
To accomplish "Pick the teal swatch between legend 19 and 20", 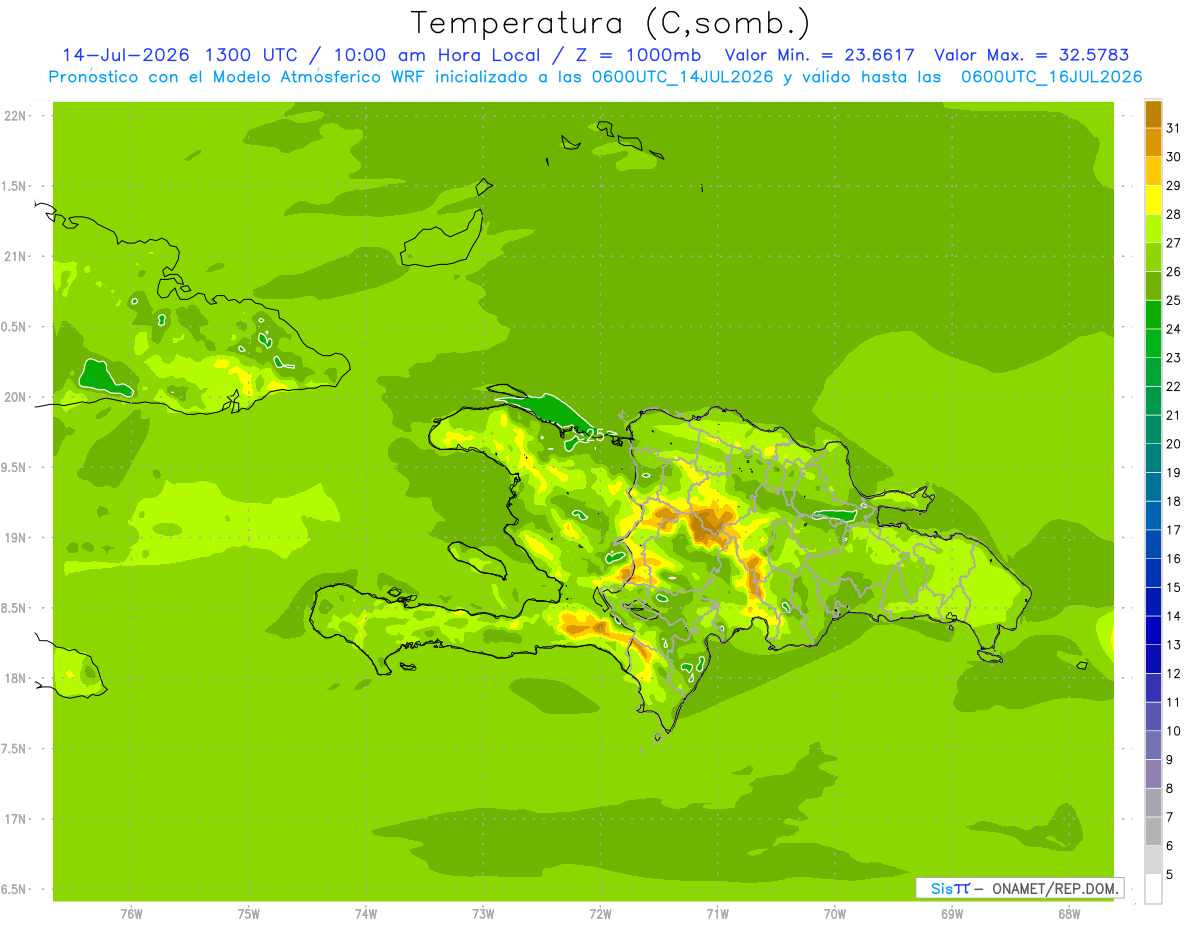I will coord(1153,458).
